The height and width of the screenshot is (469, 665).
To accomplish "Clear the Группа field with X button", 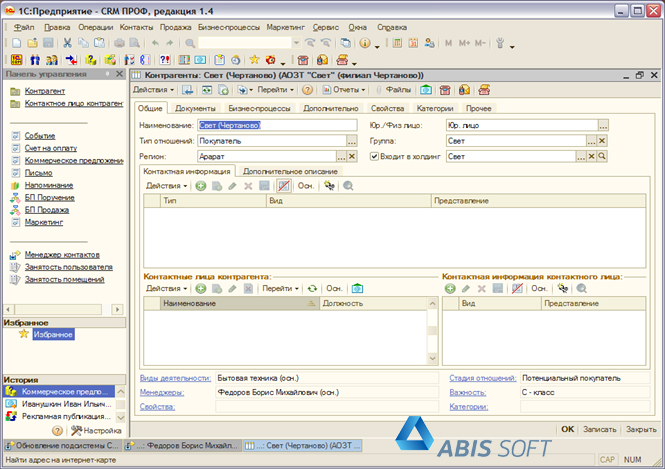I will tap(602, 141).
